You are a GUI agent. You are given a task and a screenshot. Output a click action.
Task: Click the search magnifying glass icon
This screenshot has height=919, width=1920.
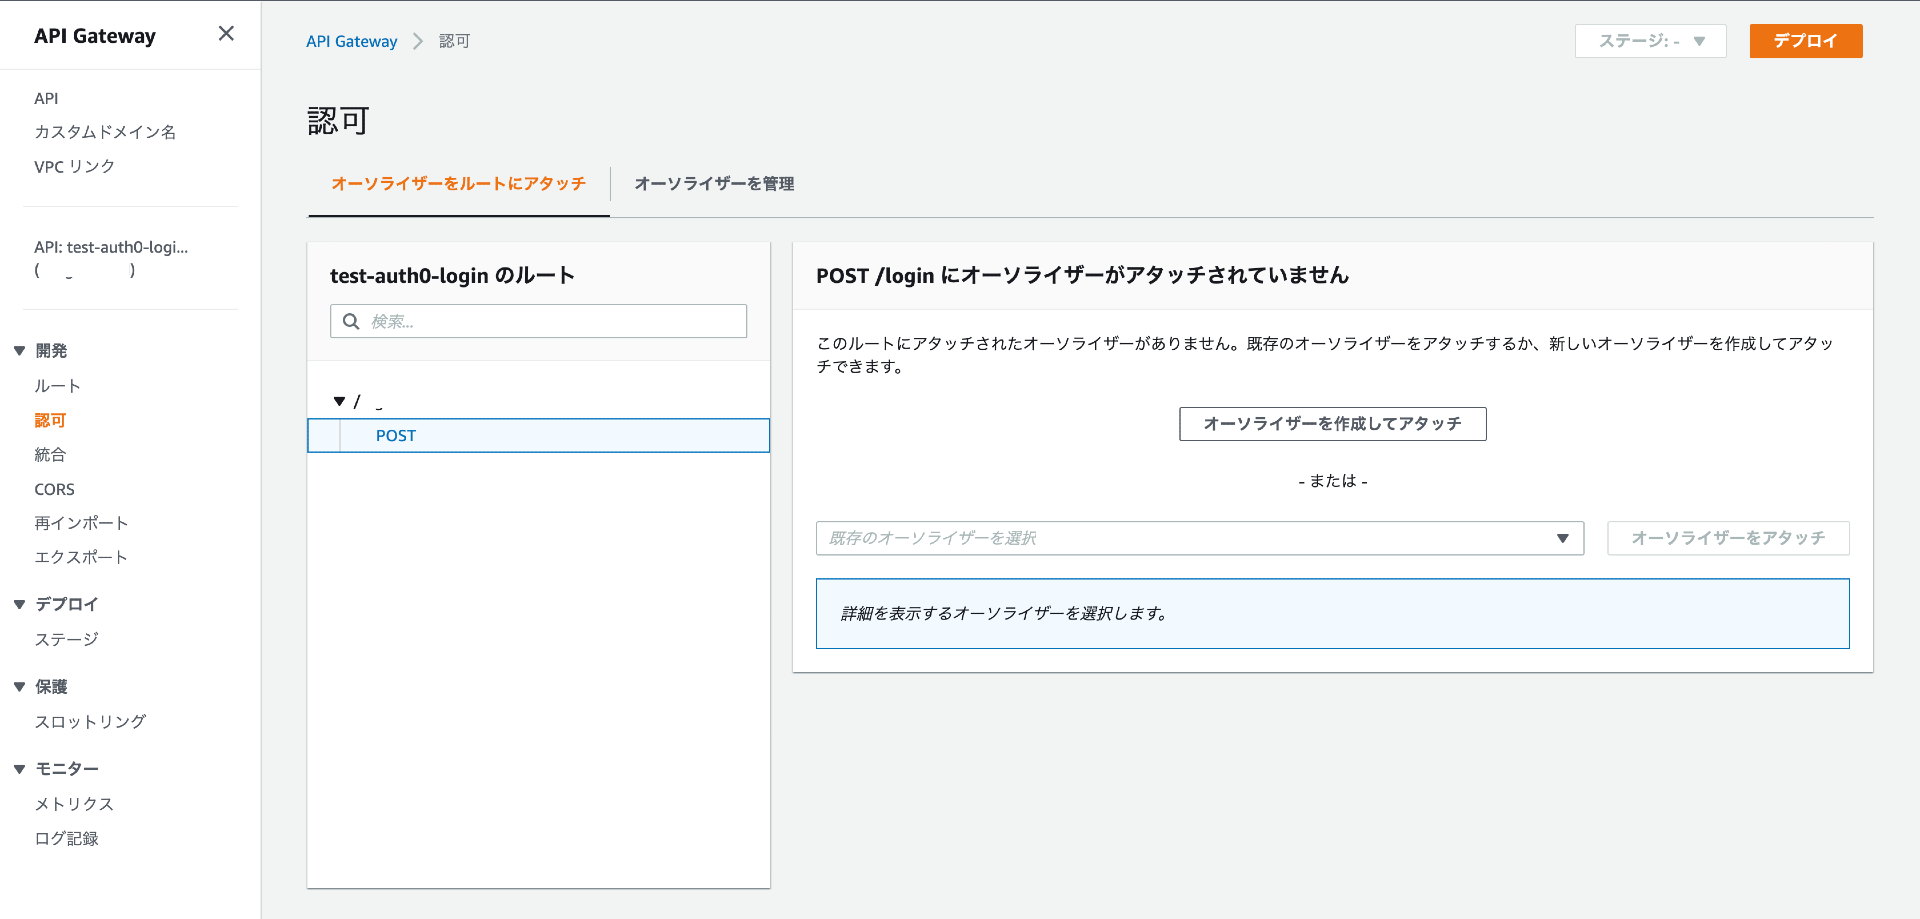click(x=350, y=320)
